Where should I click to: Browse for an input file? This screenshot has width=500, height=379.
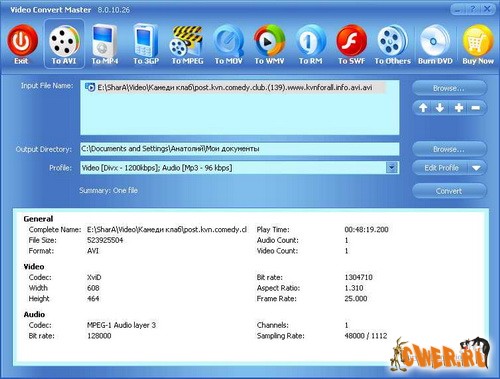tap(449, 88)
